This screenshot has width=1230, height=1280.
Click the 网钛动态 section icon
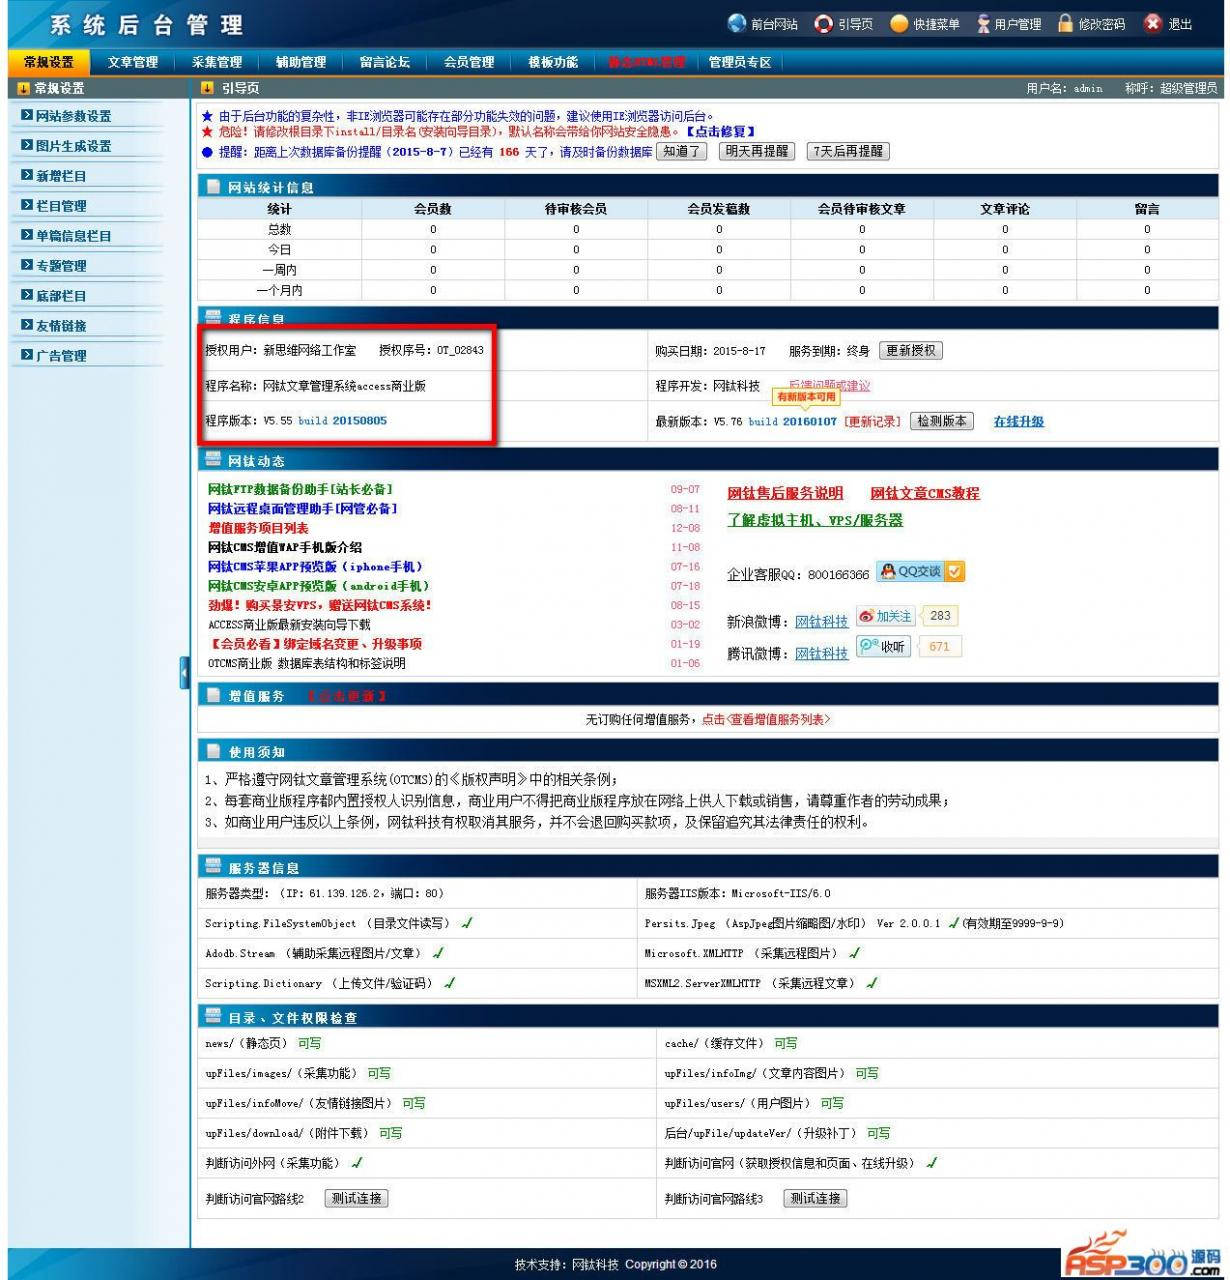(x=213, y=460)
